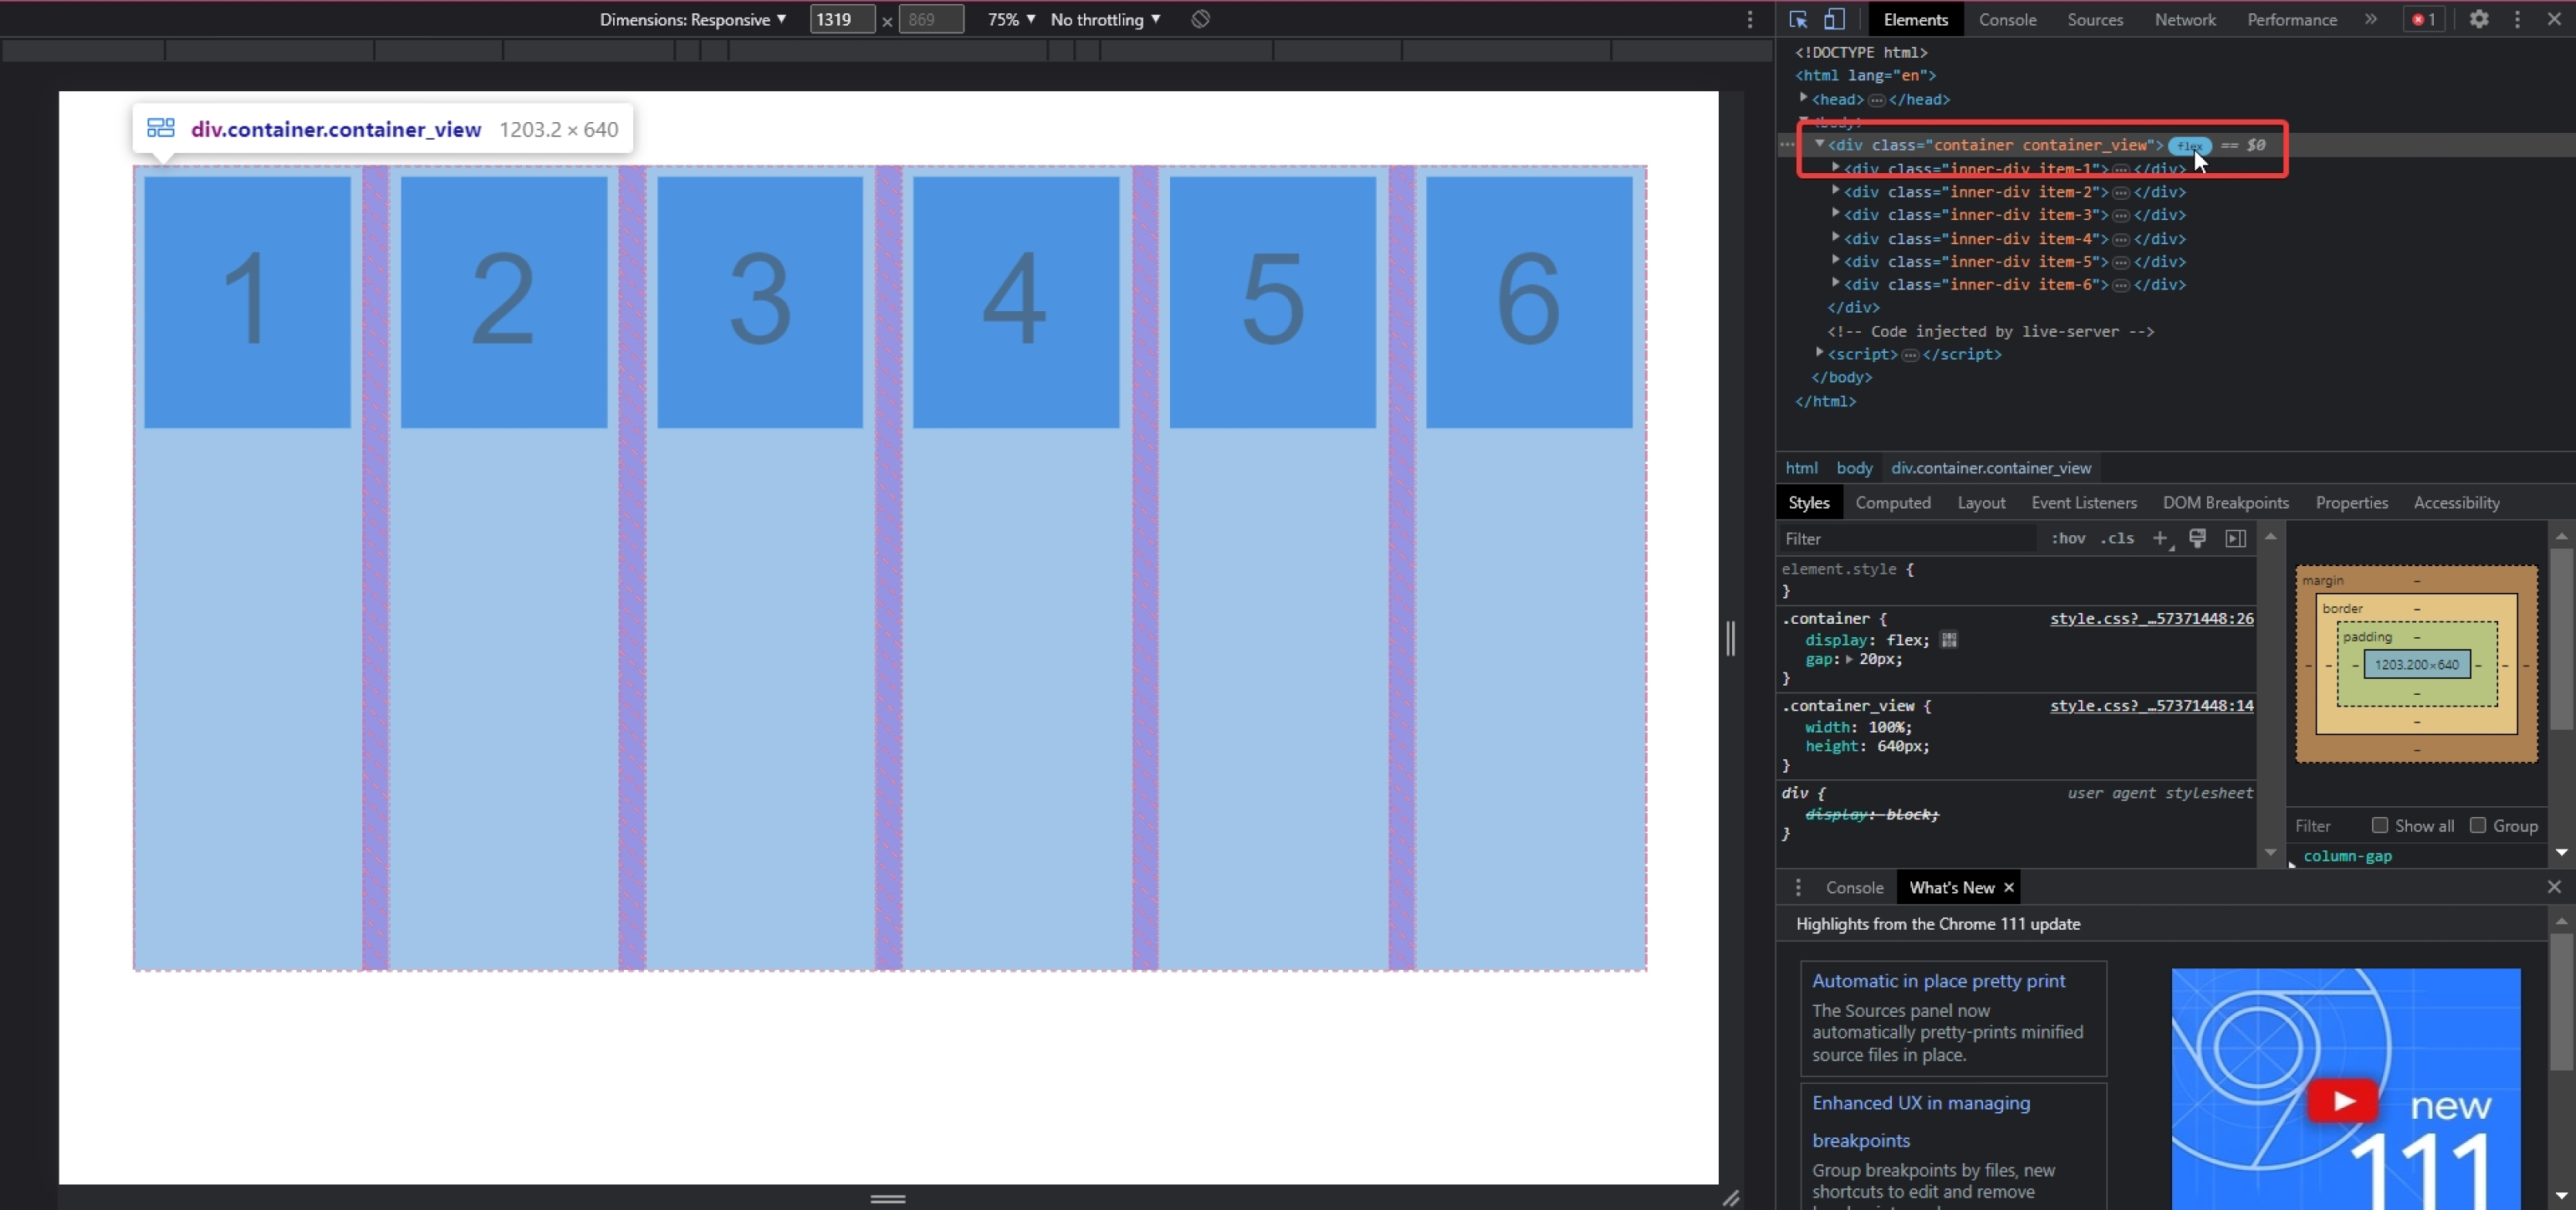This screenshot has width=2576, height=1210.
Task: Close the What's New tab
Action: coord(2008,887)
